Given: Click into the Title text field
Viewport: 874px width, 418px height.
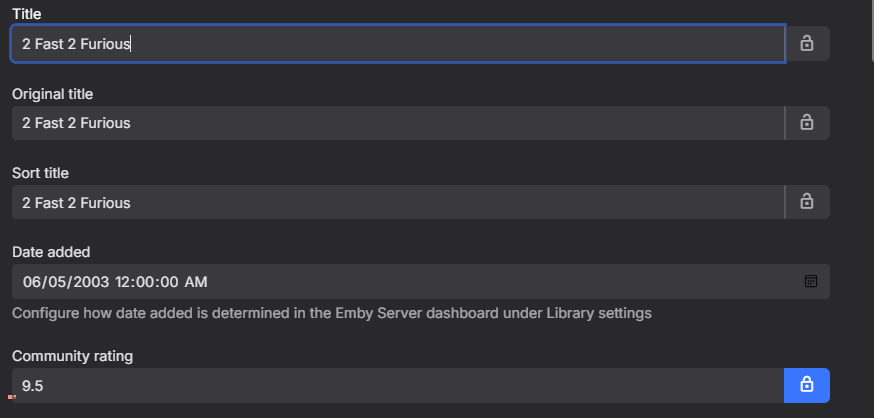Looking at the screenshot, I should coord(400,44).
